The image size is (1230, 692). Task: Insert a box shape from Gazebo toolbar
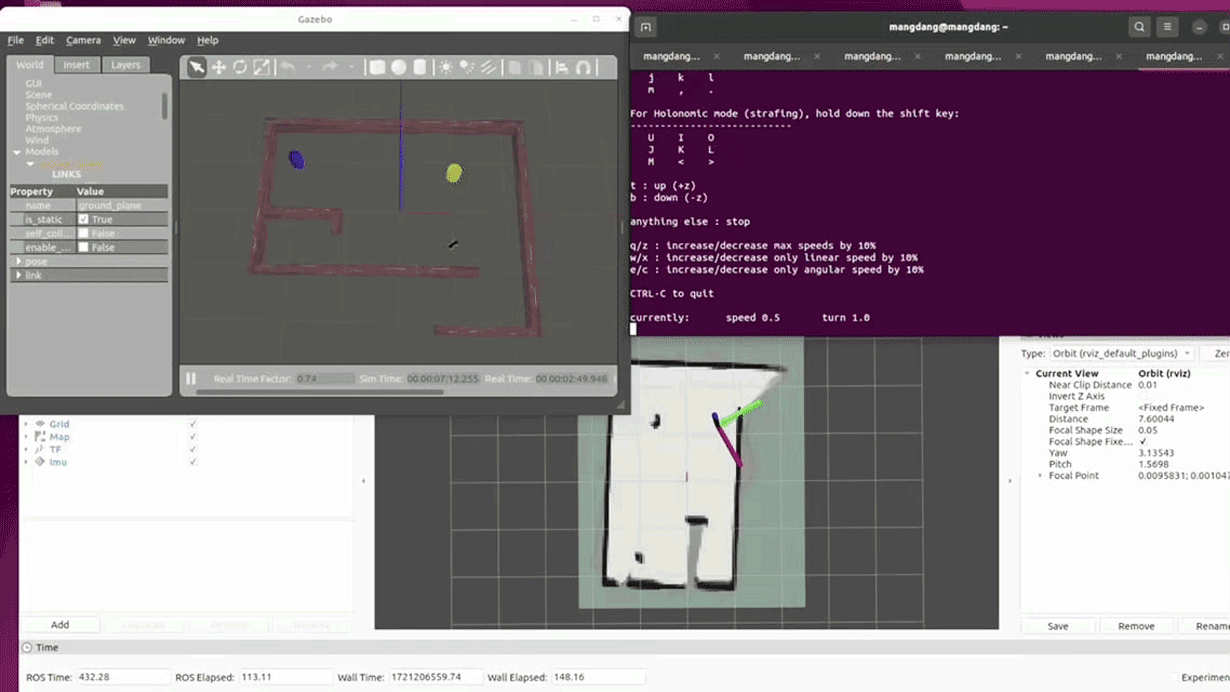[377, 67]
